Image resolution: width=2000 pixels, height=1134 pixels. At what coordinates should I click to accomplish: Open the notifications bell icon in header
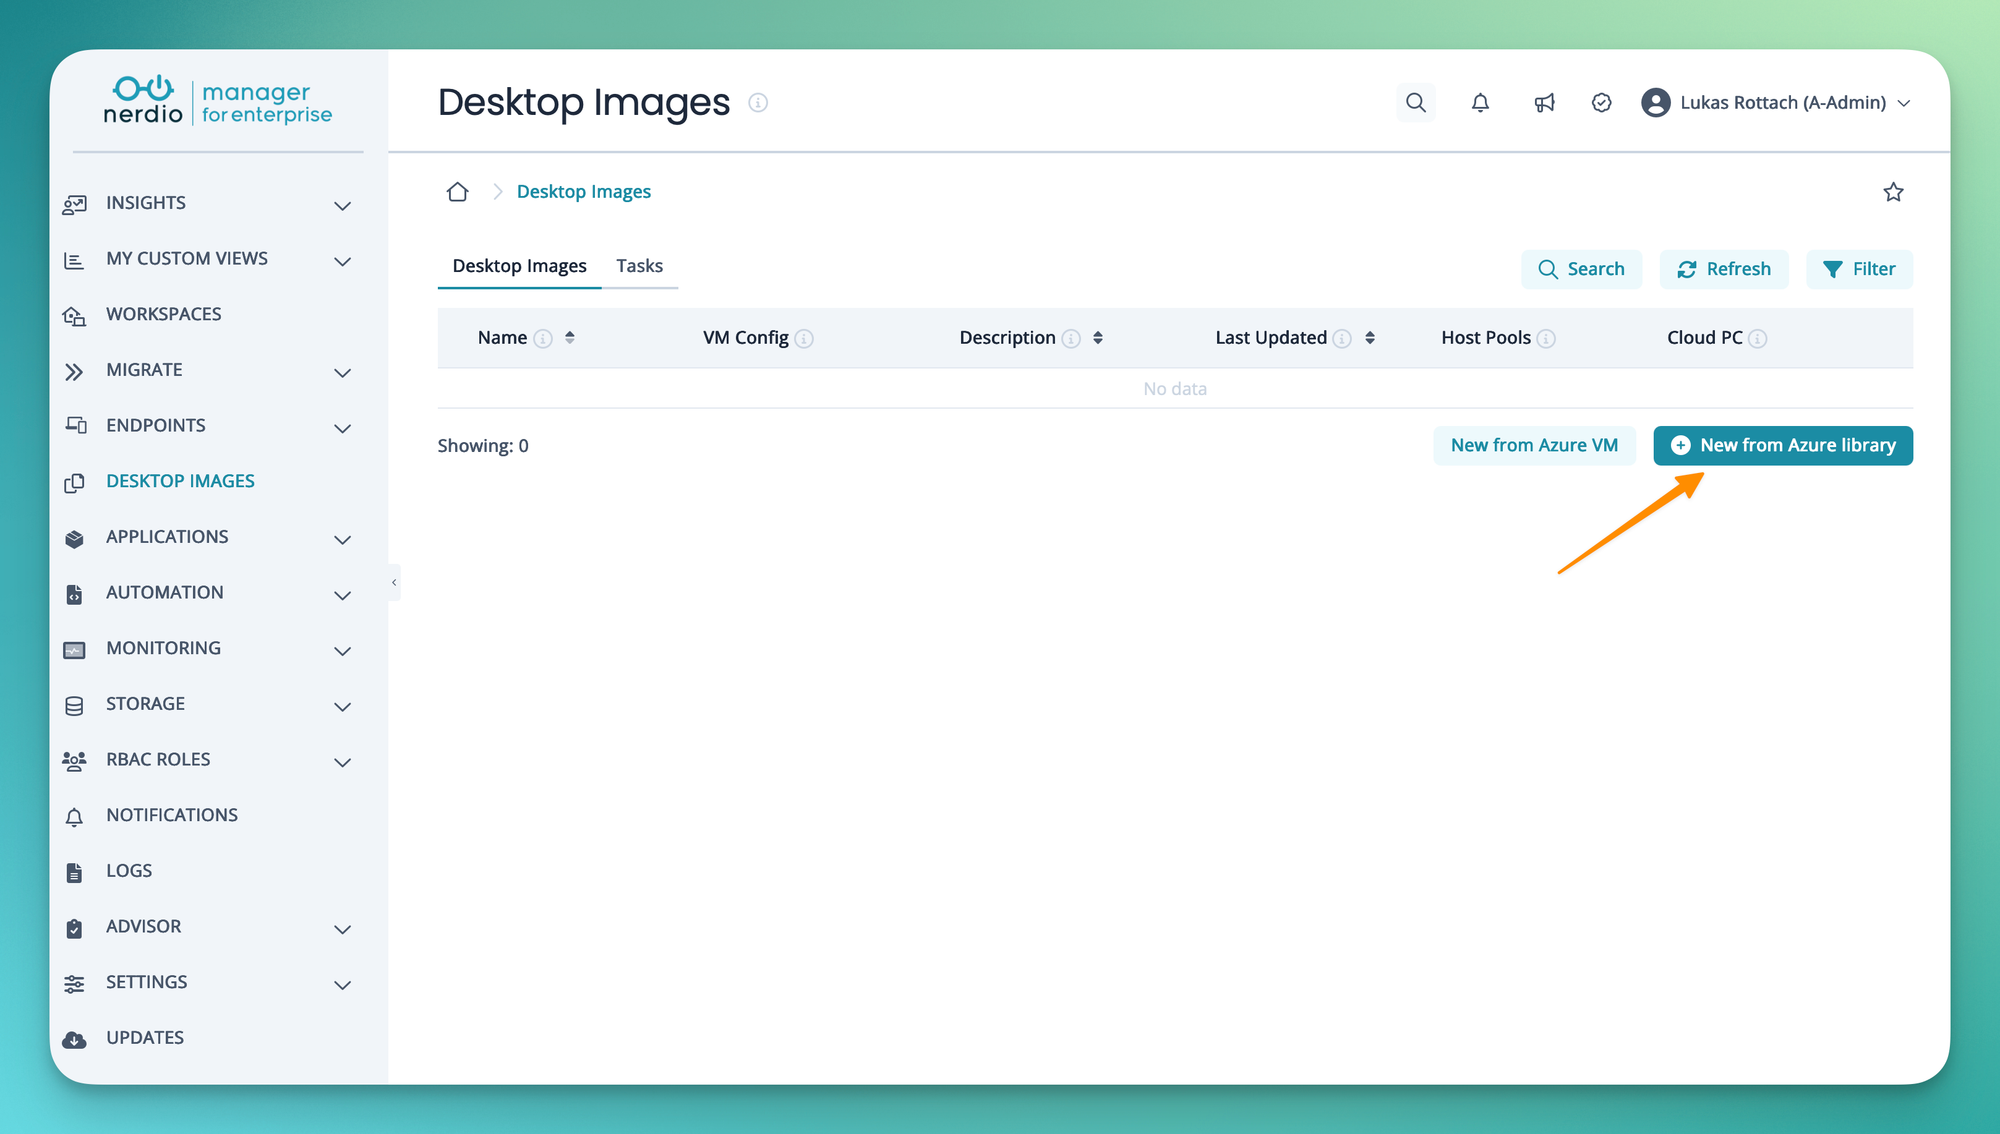[1480, 102]
